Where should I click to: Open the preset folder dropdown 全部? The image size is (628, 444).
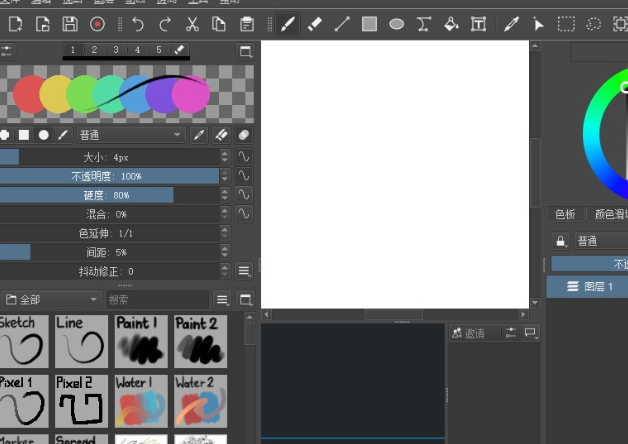point(50,299)
